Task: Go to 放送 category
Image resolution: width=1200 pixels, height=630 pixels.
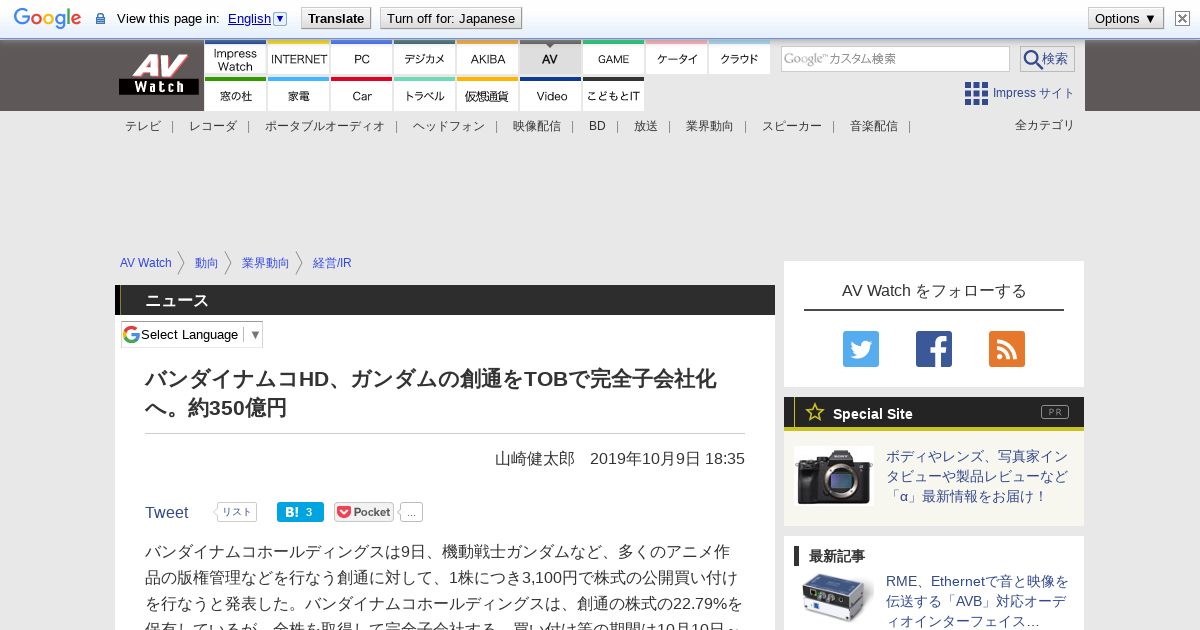Action: click(x=646, y=126)
